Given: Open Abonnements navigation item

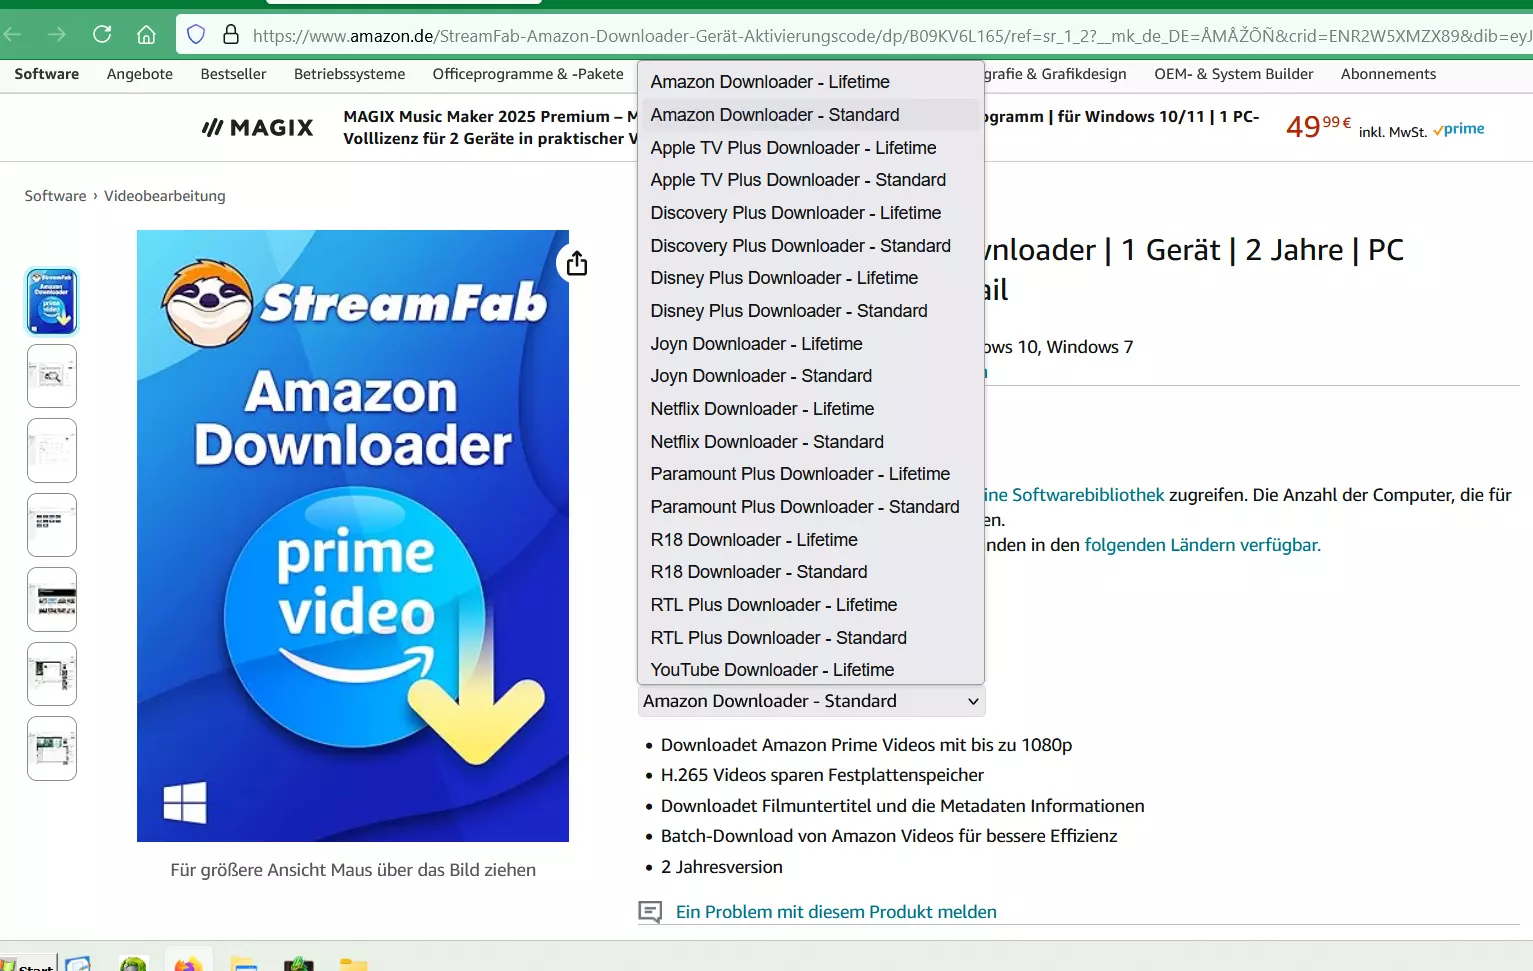Looking at the screenshot, I should pyautogui.click(x=1388, y=74).
